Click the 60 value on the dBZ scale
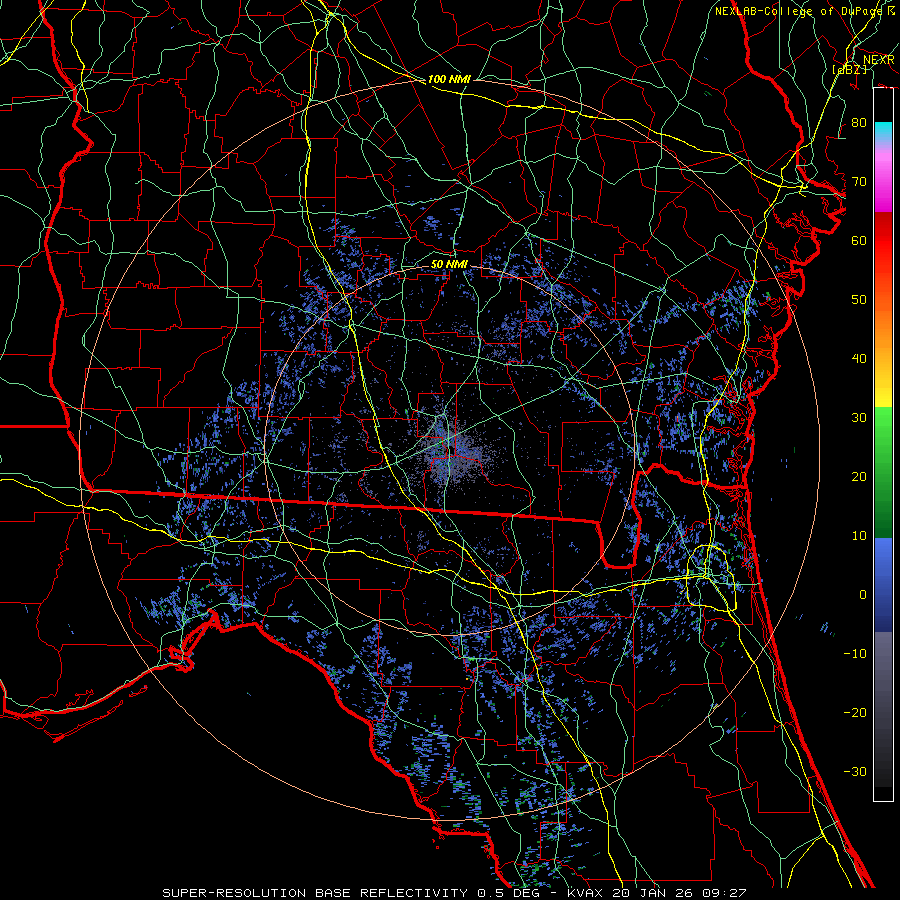The image size is (900, 900). [859, 240]
